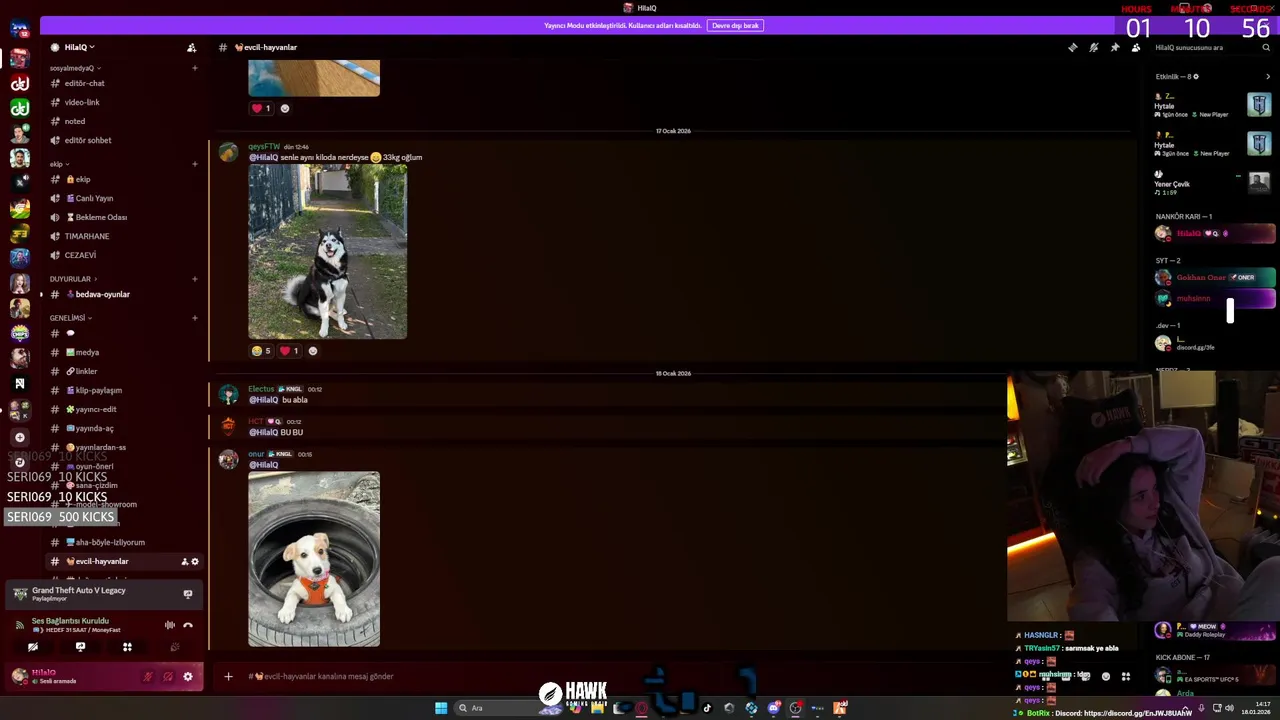
Task: Create invite for evcil-hayvanlar channel
Action: click(x=184, y=562)
